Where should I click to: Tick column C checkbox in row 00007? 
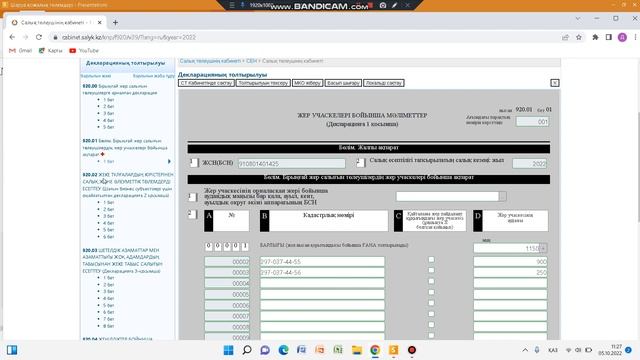[431, 314]
